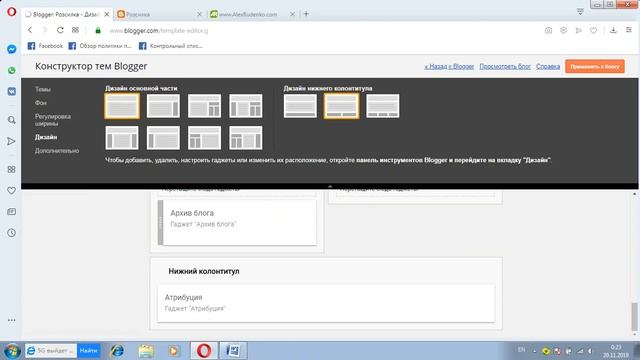Collapse the designer panel arrow
Viewport: 640px width, 360px height.
click(x=330, y=186)
